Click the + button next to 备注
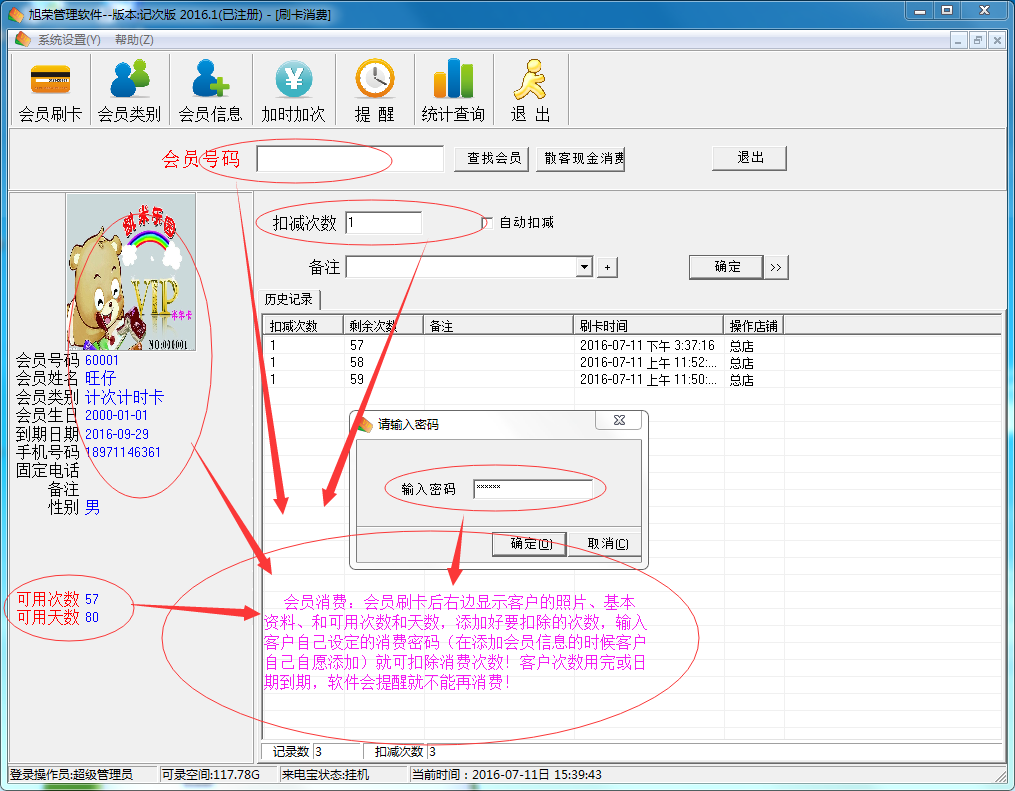 click(x=607, y=266)
